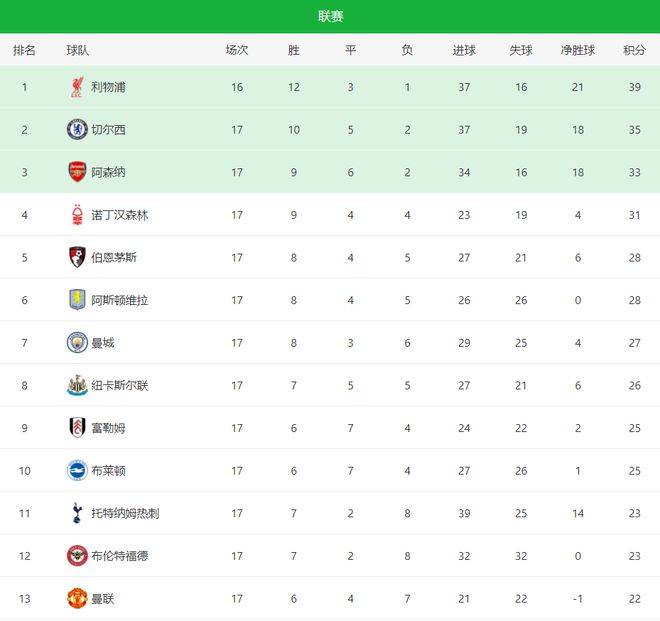Click the Newcastle United crest icon
660x621 pixels.
coord(77,385)
